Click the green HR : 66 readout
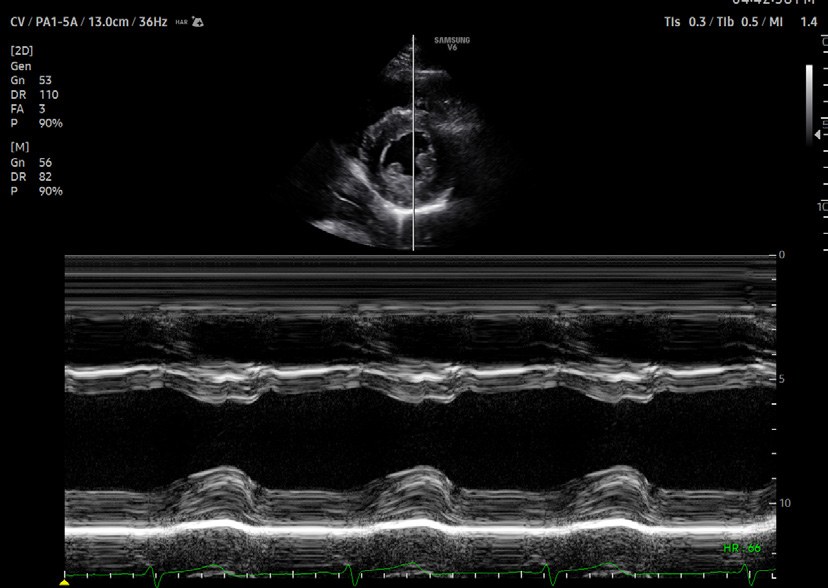 coord(742,548)
